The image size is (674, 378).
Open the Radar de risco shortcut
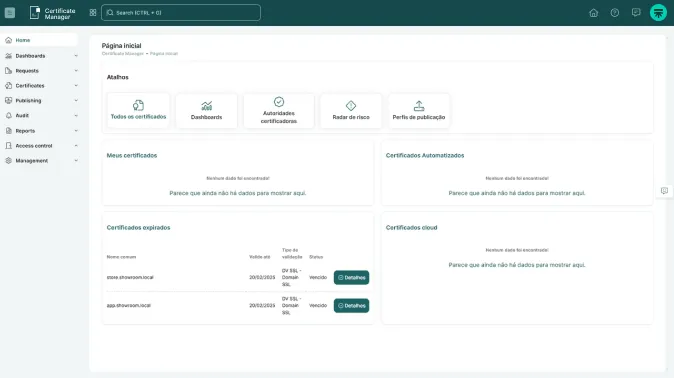point(351,111)
